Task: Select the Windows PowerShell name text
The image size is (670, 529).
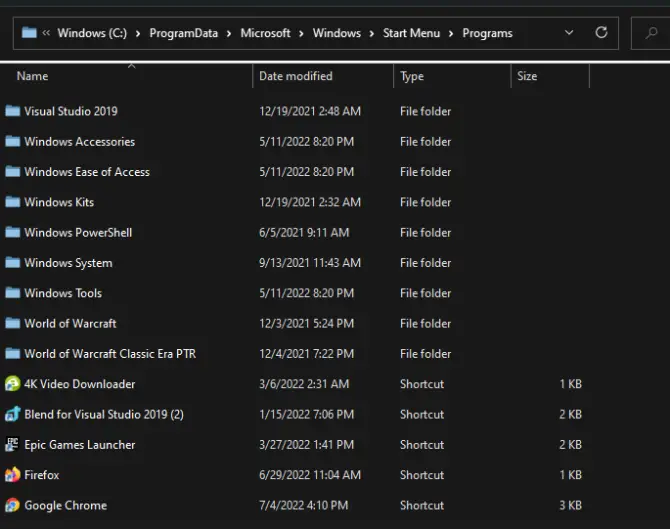Action: pyautogui.click(x=78, y=232)
